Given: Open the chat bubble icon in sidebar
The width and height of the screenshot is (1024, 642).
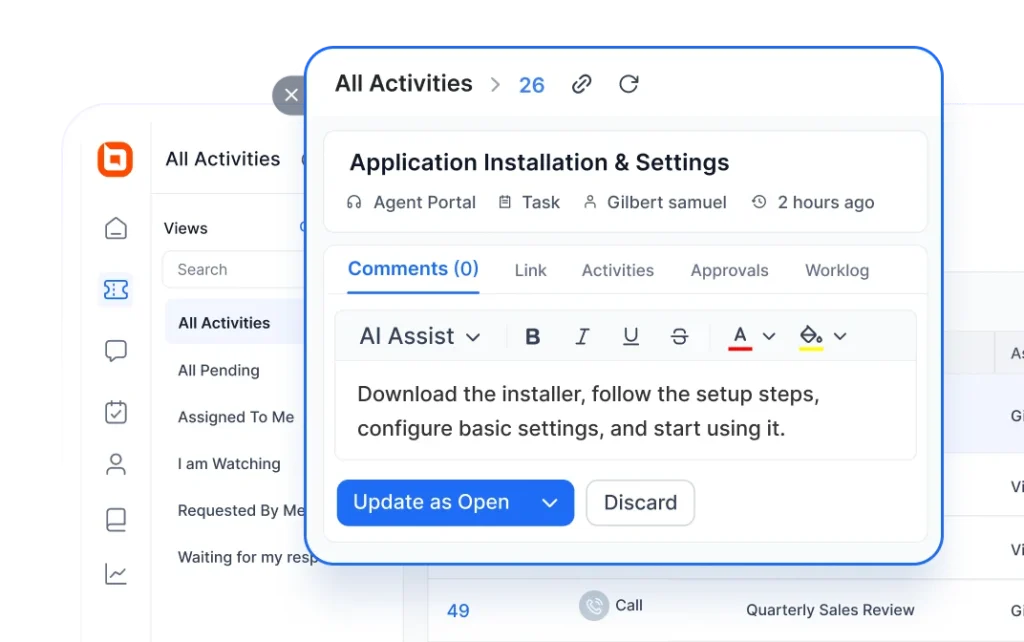Looking at the screenshot, I should [115, 351].
